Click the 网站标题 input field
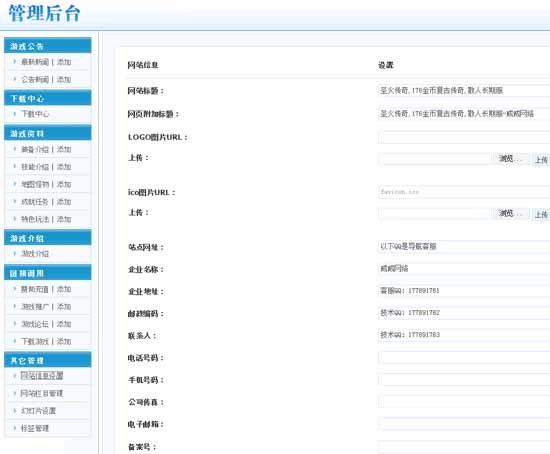 [x=464, y=91]
